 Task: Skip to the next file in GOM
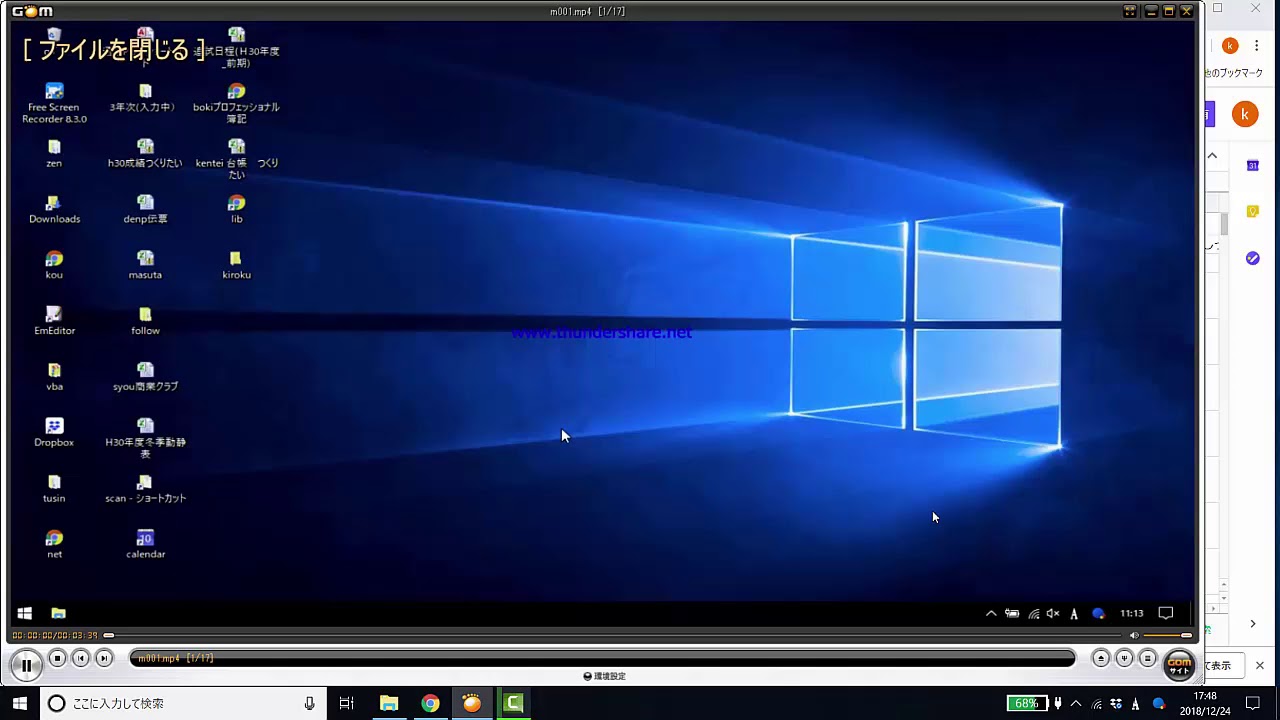(104, 658)
